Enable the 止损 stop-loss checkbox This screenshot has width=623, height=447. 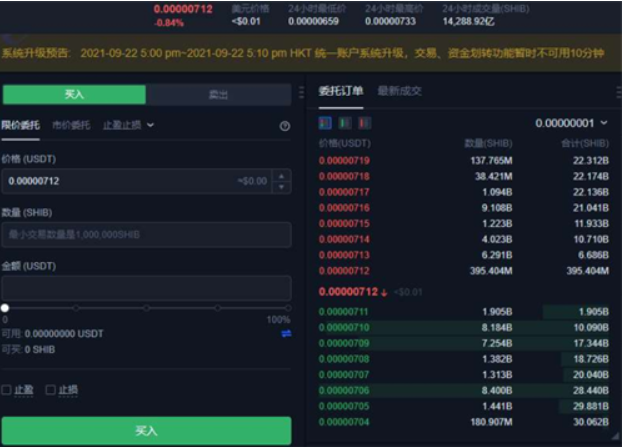pyautogui.click(x=51, y=390)
